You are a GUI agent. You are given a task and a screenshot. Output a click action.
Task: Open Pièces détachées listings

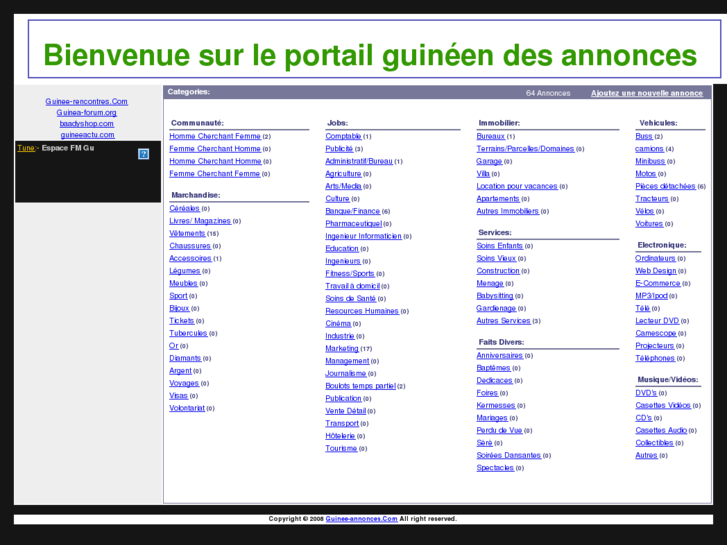coord(665,186)
